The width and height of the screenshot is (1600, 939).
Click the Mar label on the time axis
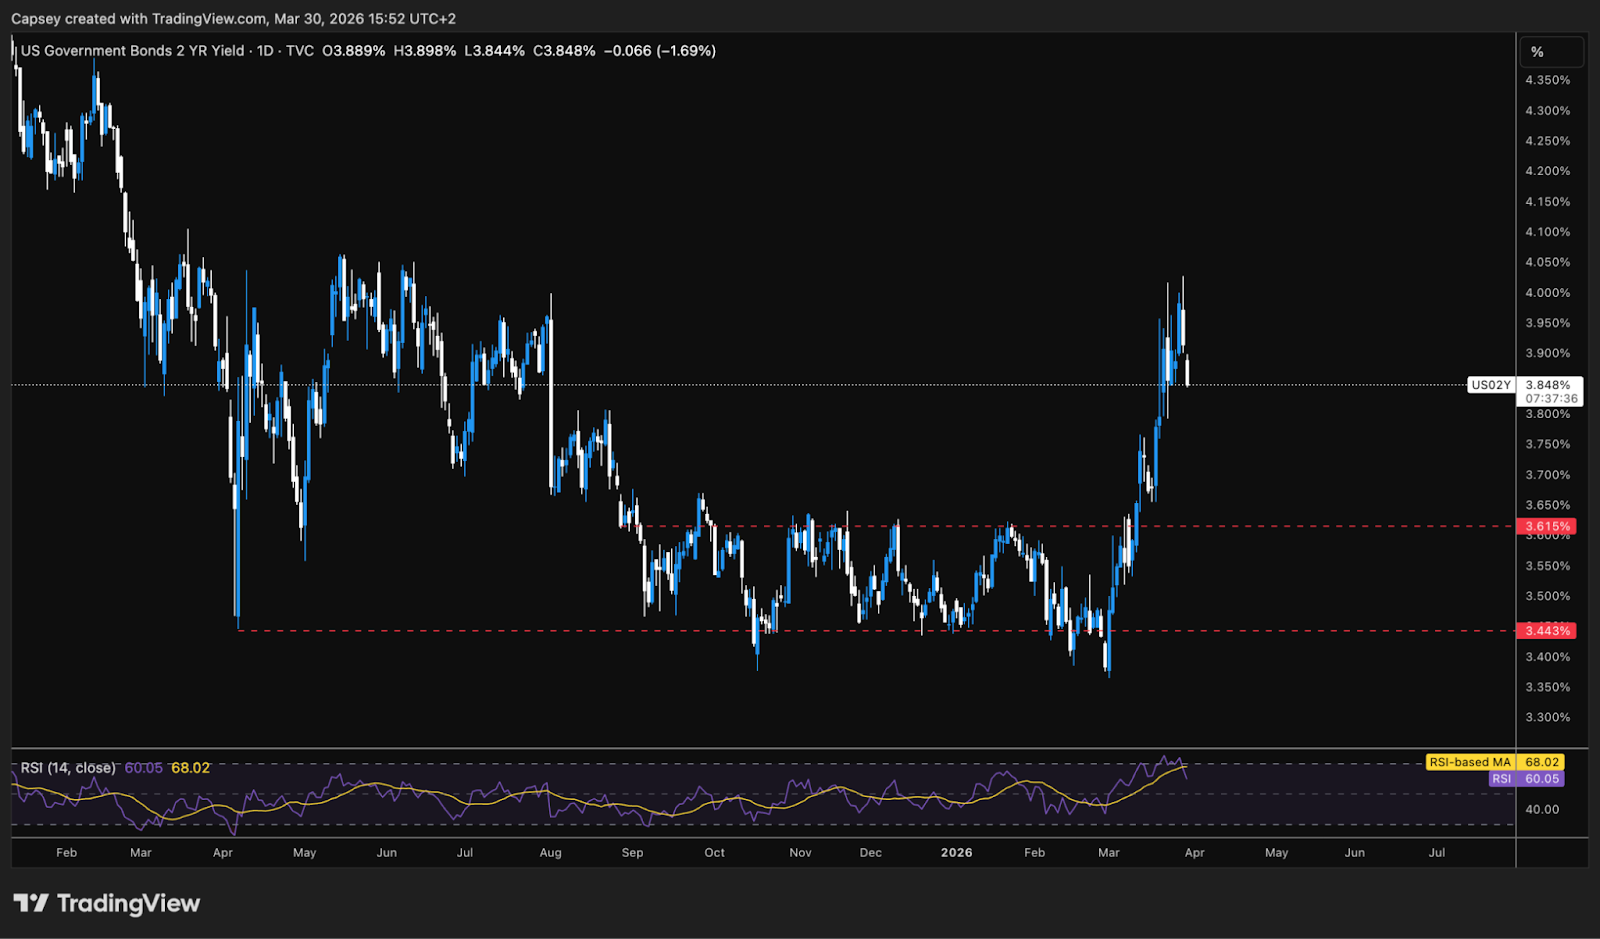point(140,853)
